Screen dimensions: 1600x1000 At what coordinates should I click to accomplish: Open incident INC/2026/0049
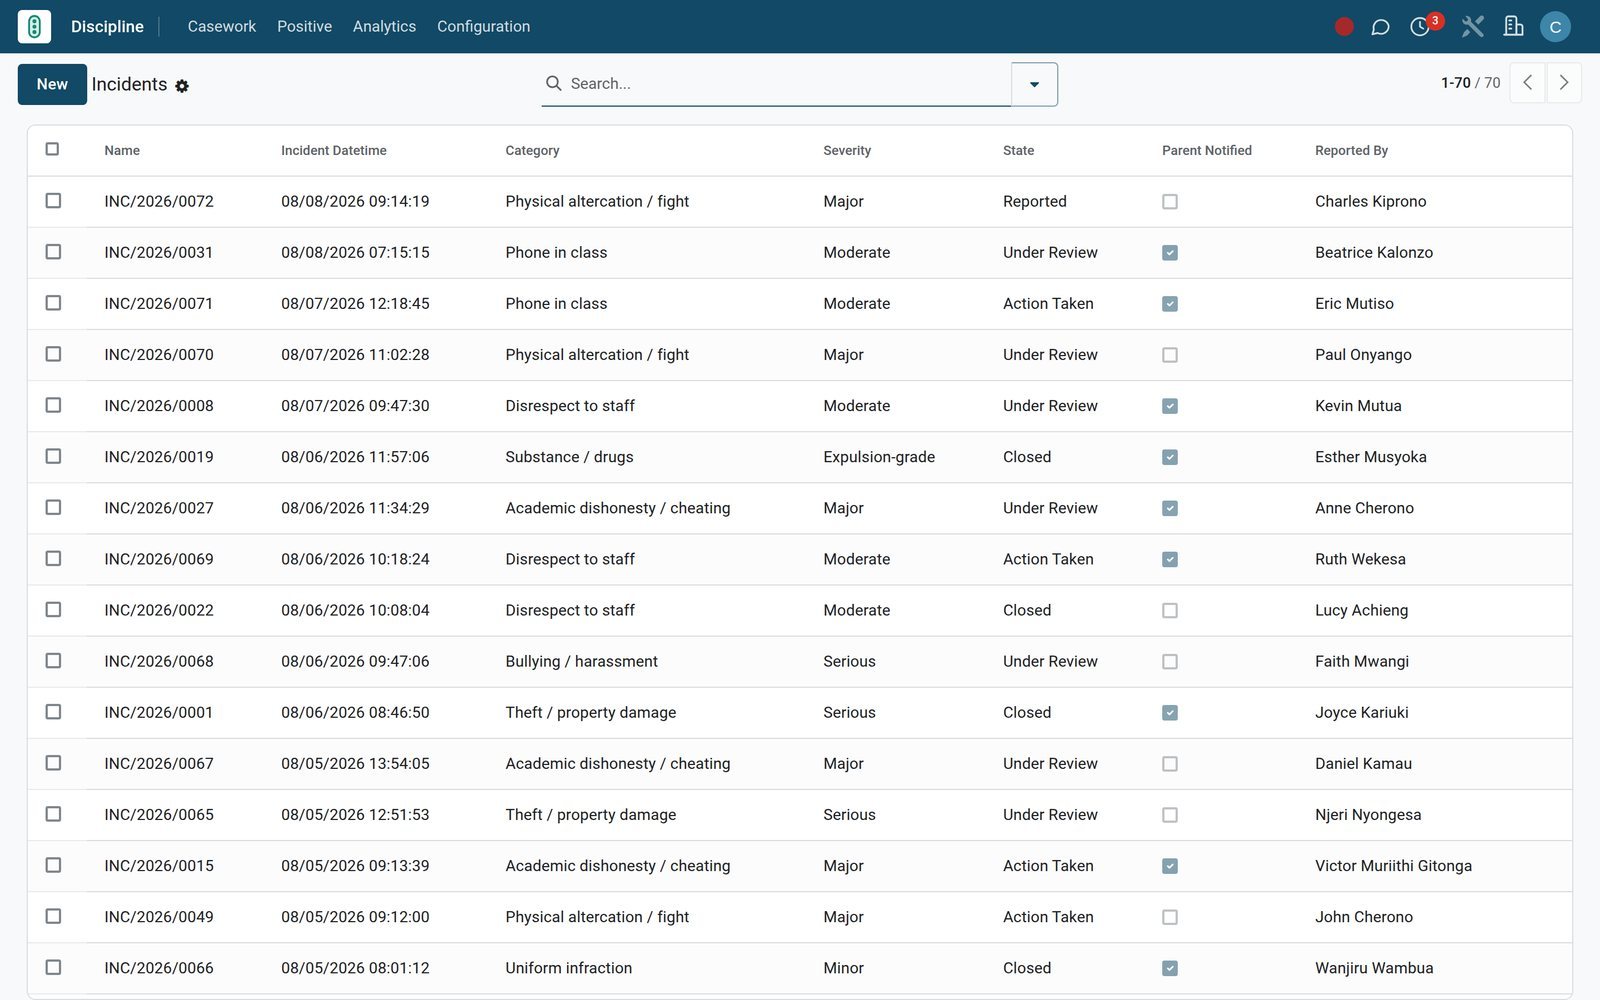[159, 917]
